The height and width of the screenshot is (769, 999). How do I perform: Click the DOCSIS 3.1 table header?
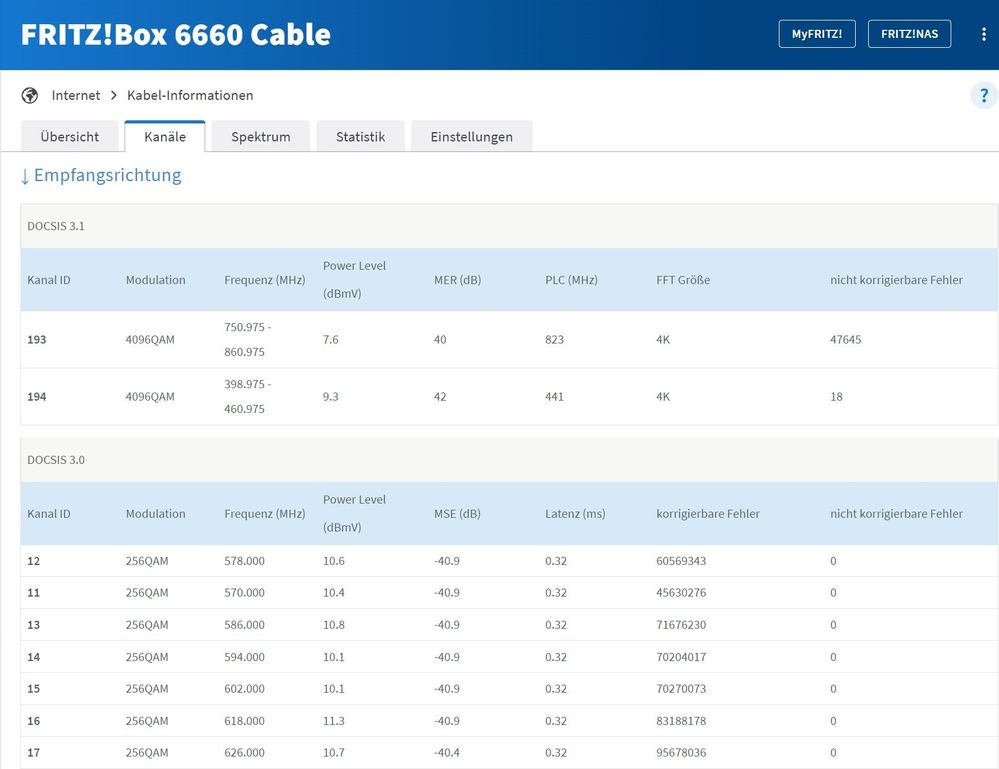56,226
